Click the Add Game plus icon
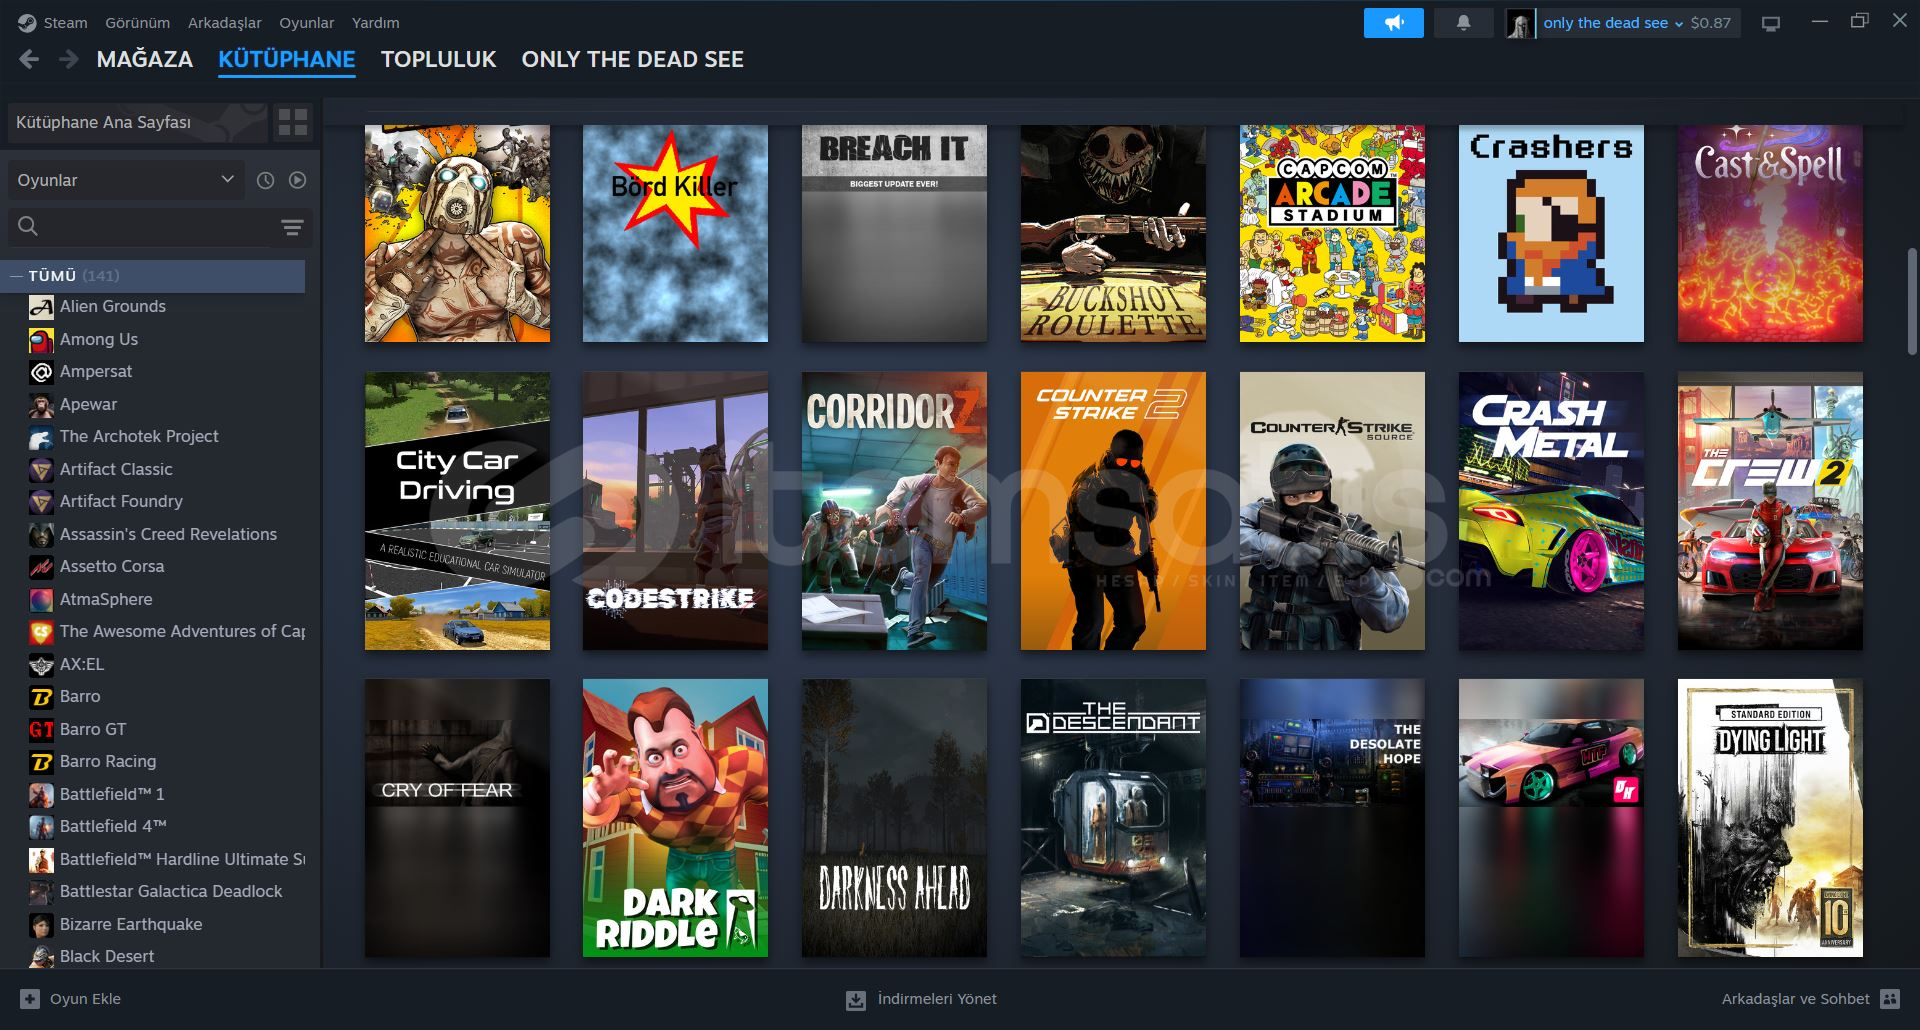 click(30, 999)
